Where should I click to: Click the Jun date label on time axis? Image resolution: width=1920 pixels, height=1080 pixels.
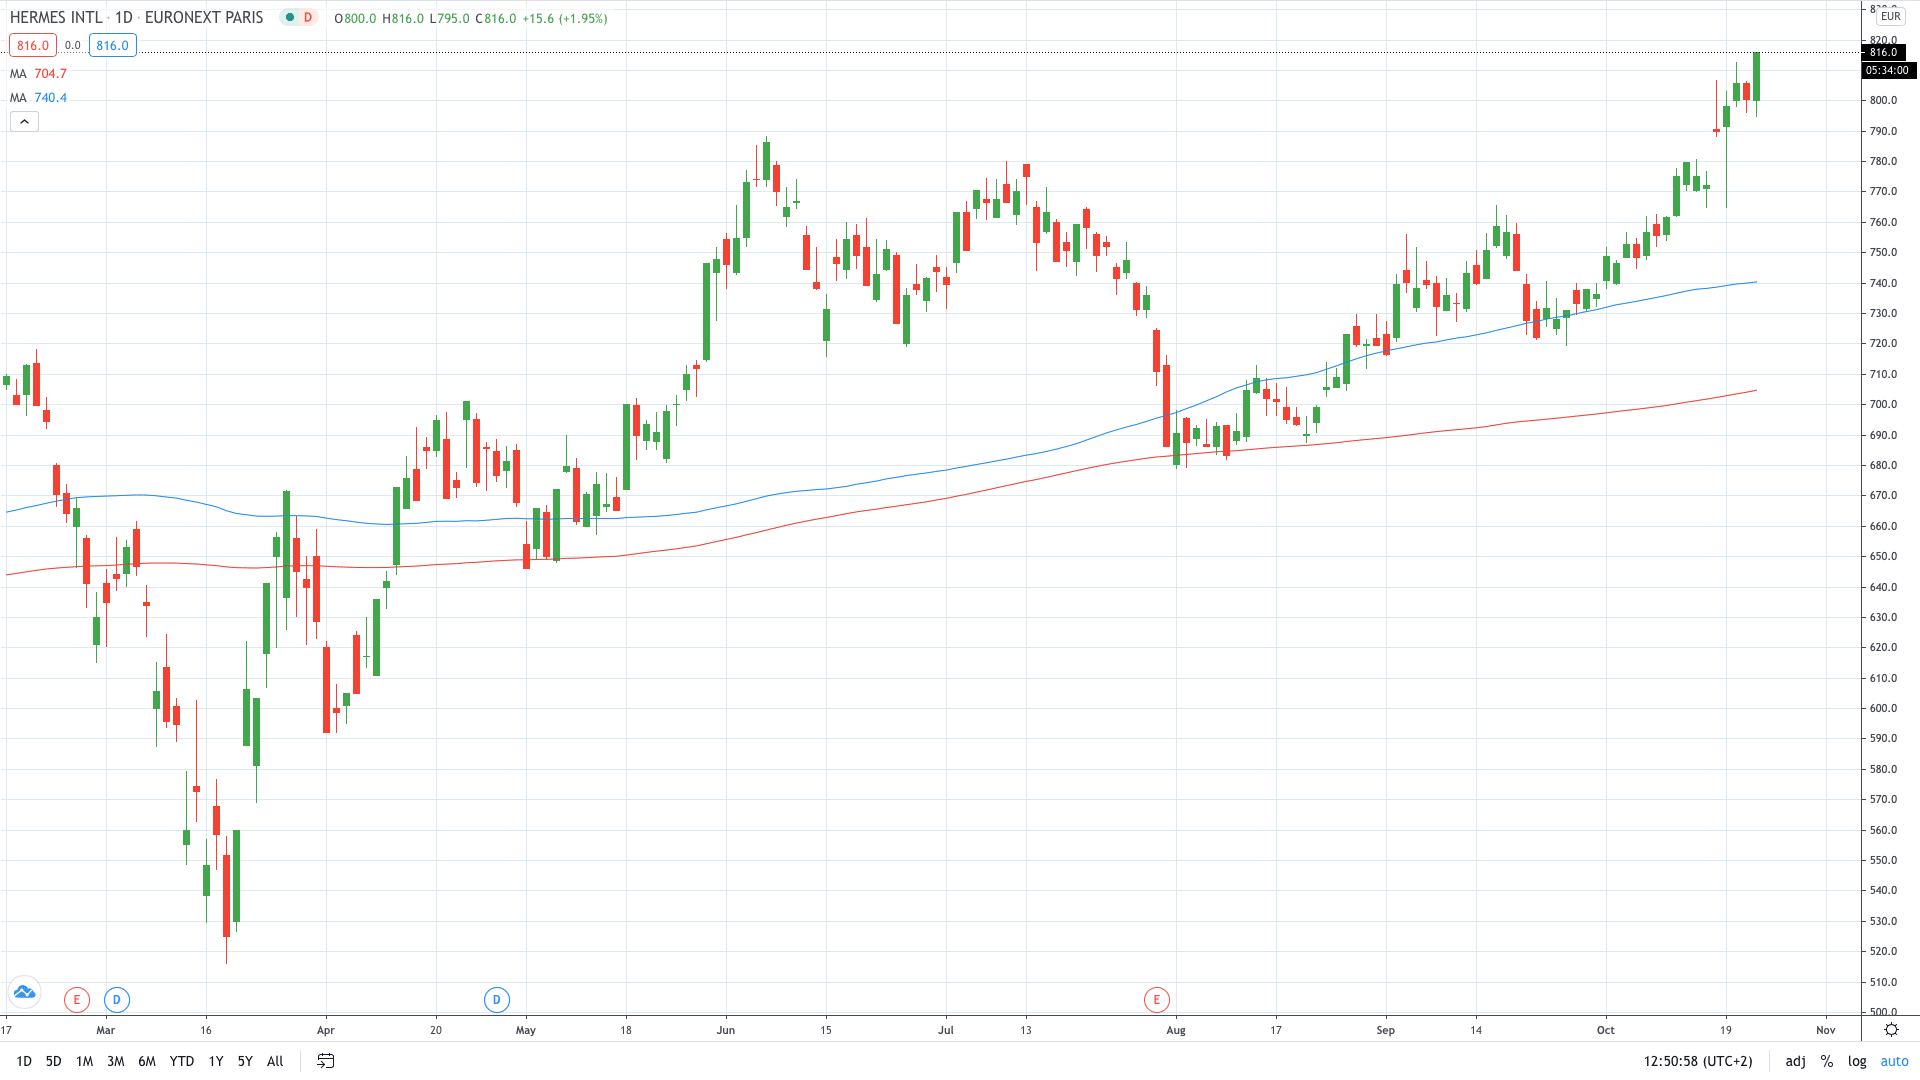coord(726,1030)
